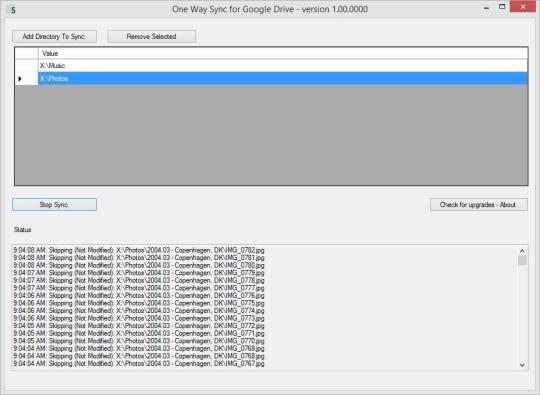540x395 pixels.
Task: Close the One Way Sync window
Action: pos(523,7)
